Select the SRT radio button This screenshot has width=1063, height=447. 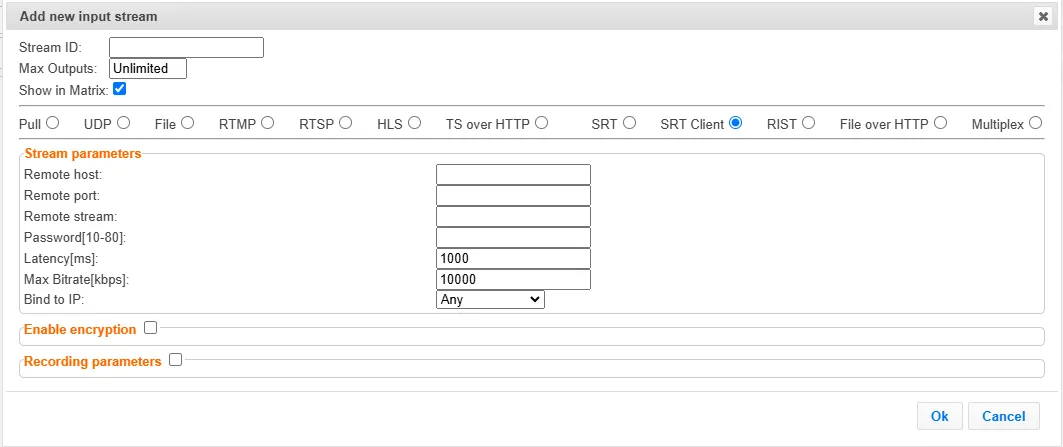(x=629, y=123)
